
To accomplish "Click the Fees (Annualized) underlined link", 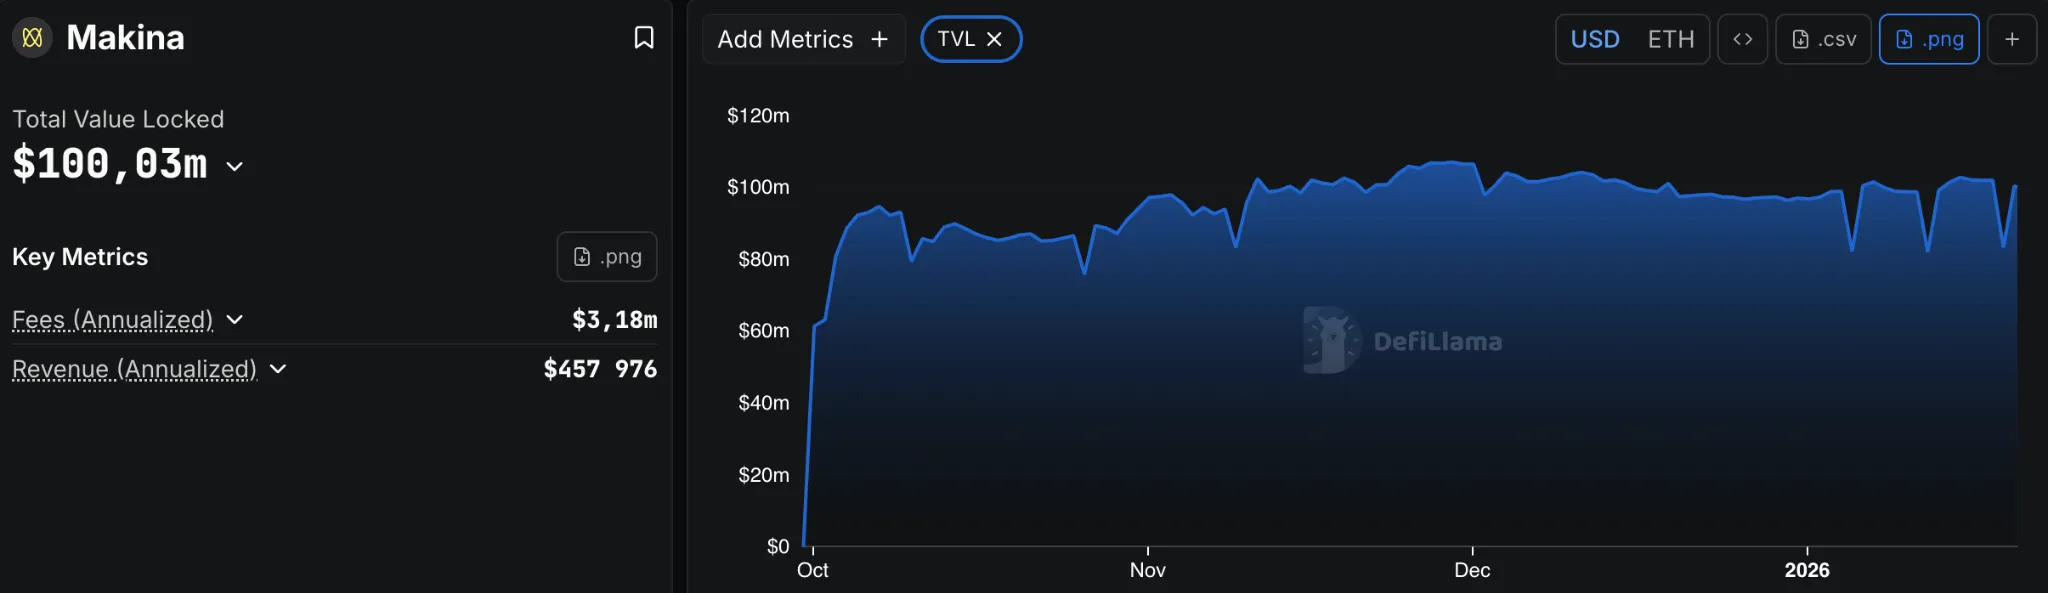I will 112,320.
